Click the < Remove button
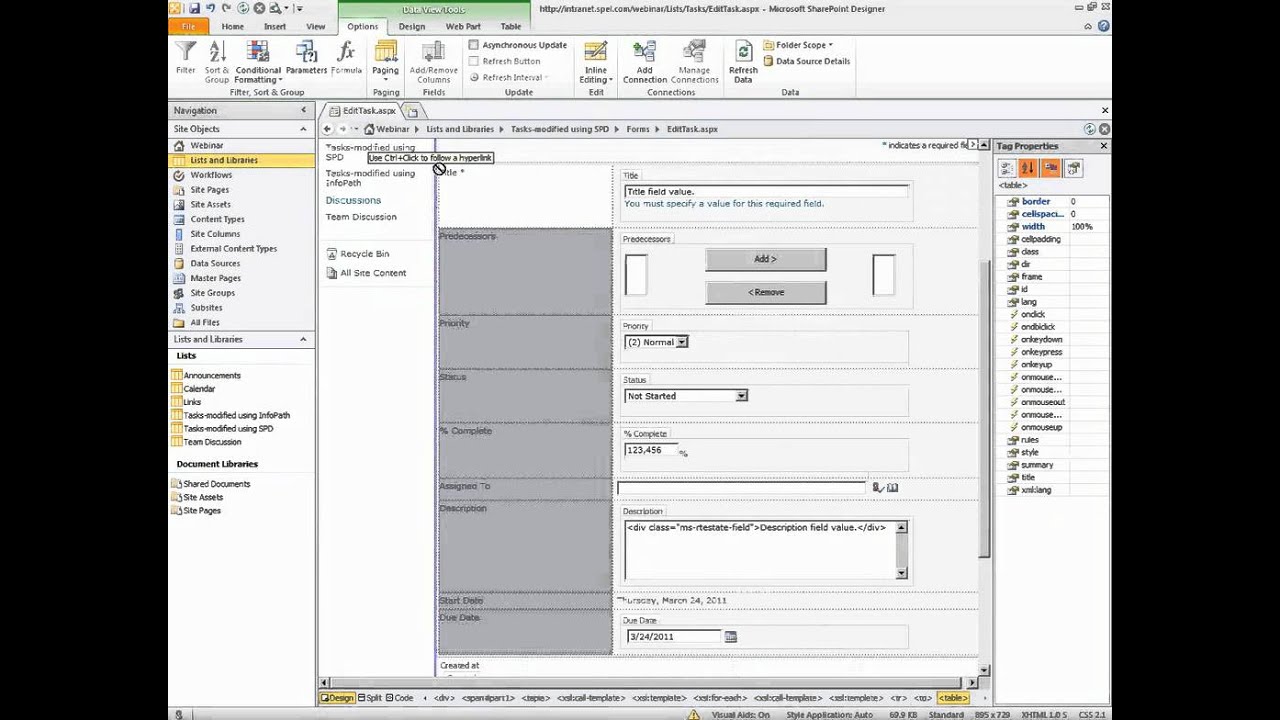Image resolution: width=1280 pixels, height=720 pixels. pos(766,292)
